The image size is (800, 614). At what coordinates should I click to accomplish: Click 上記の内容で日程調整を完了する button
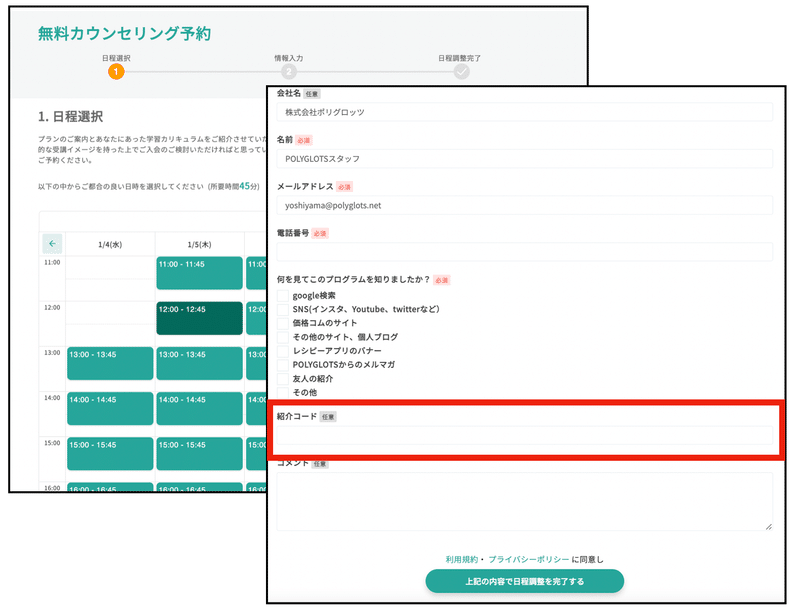click(x=524, y=581)
